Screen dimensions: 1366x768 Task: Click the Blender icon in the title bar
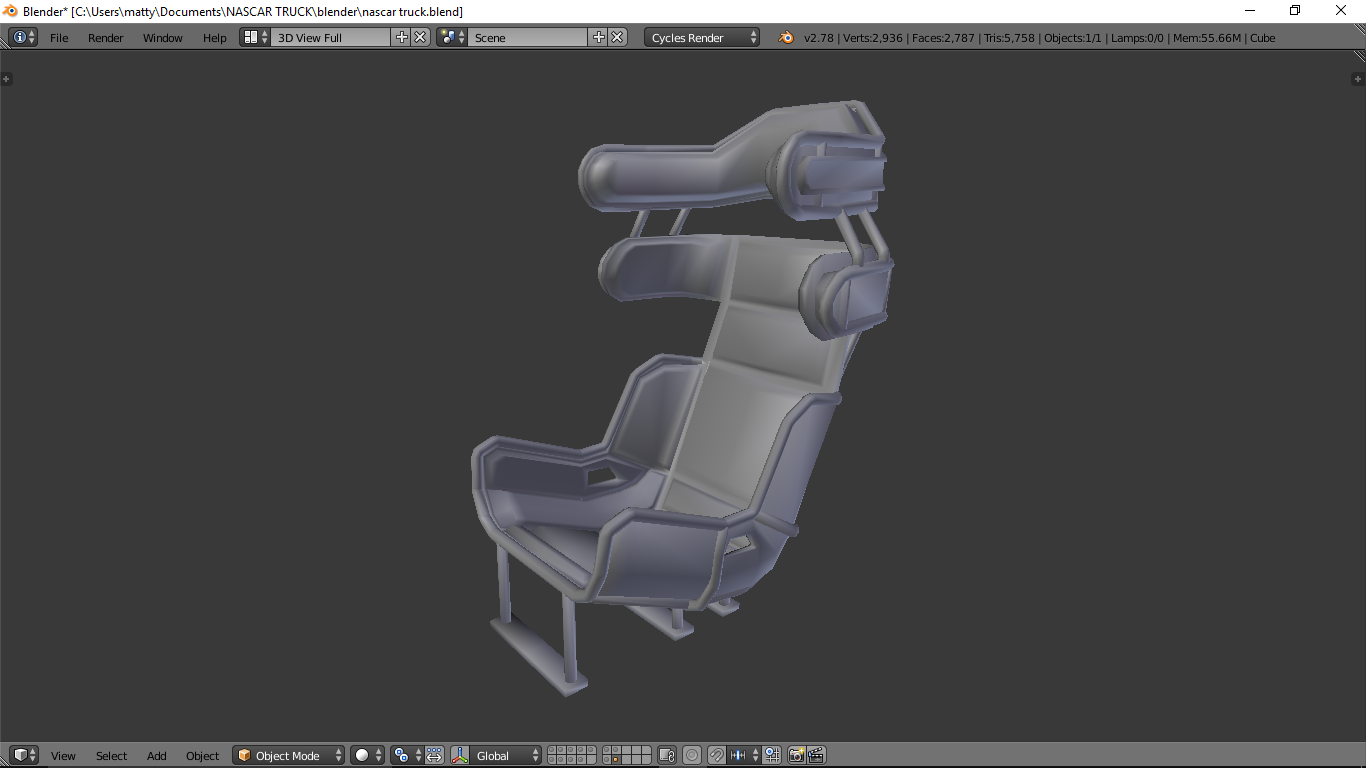pos(11,11)
